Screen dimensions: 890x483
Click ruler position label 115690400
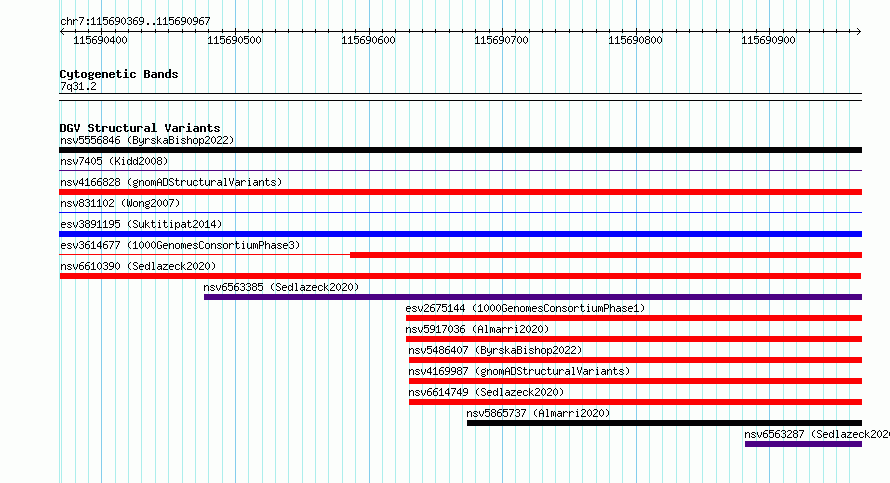(x=100, y=40)
